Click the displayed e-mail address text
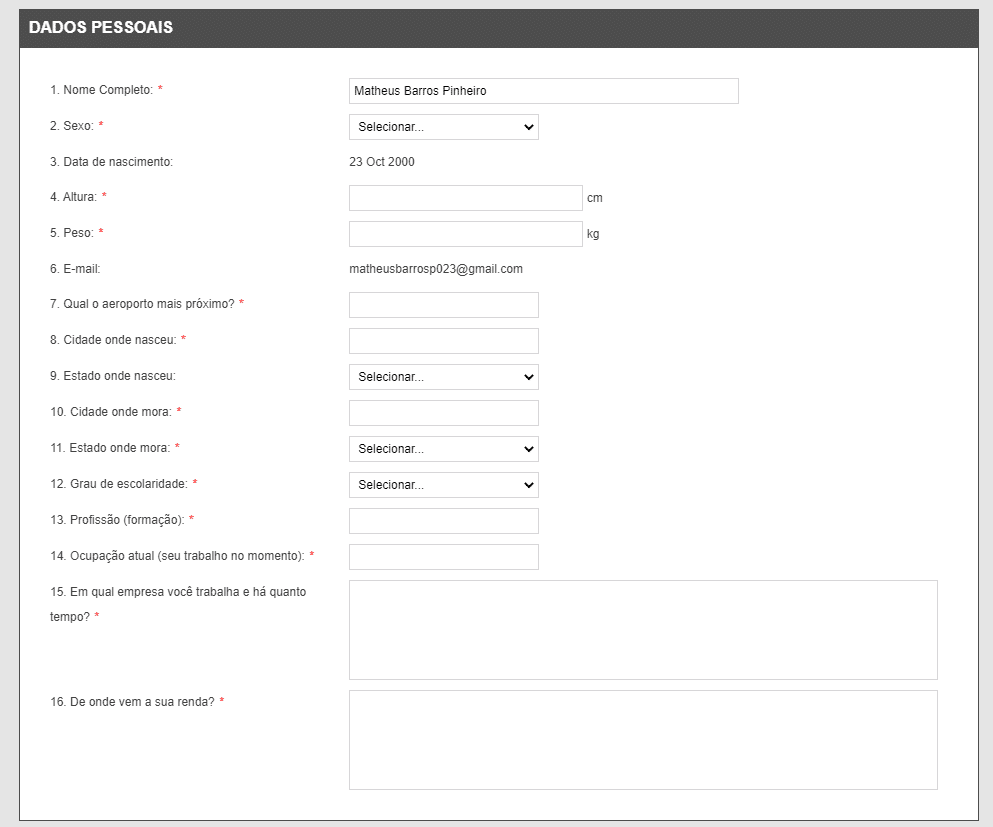The height and width of the screenshot is (827, 993). (436, 268)
